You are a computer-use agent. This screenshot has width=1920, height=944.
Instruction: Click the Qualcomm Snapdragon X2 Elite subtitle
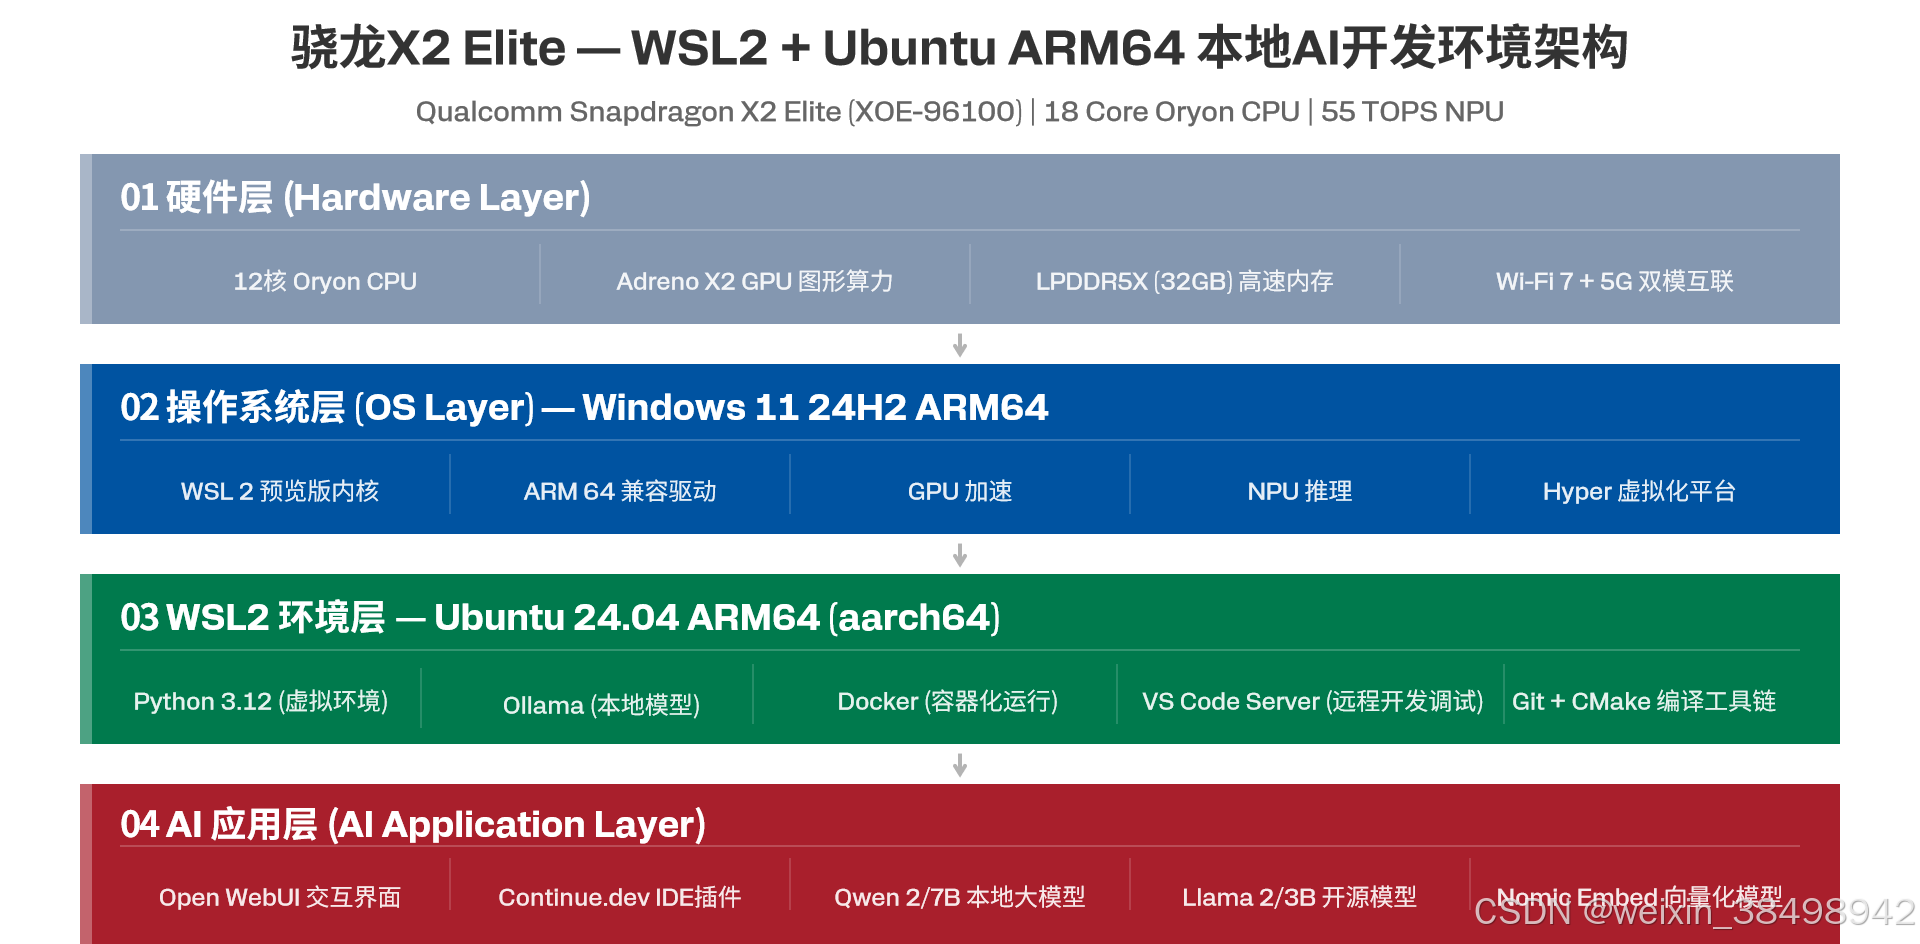coord(960,111)
